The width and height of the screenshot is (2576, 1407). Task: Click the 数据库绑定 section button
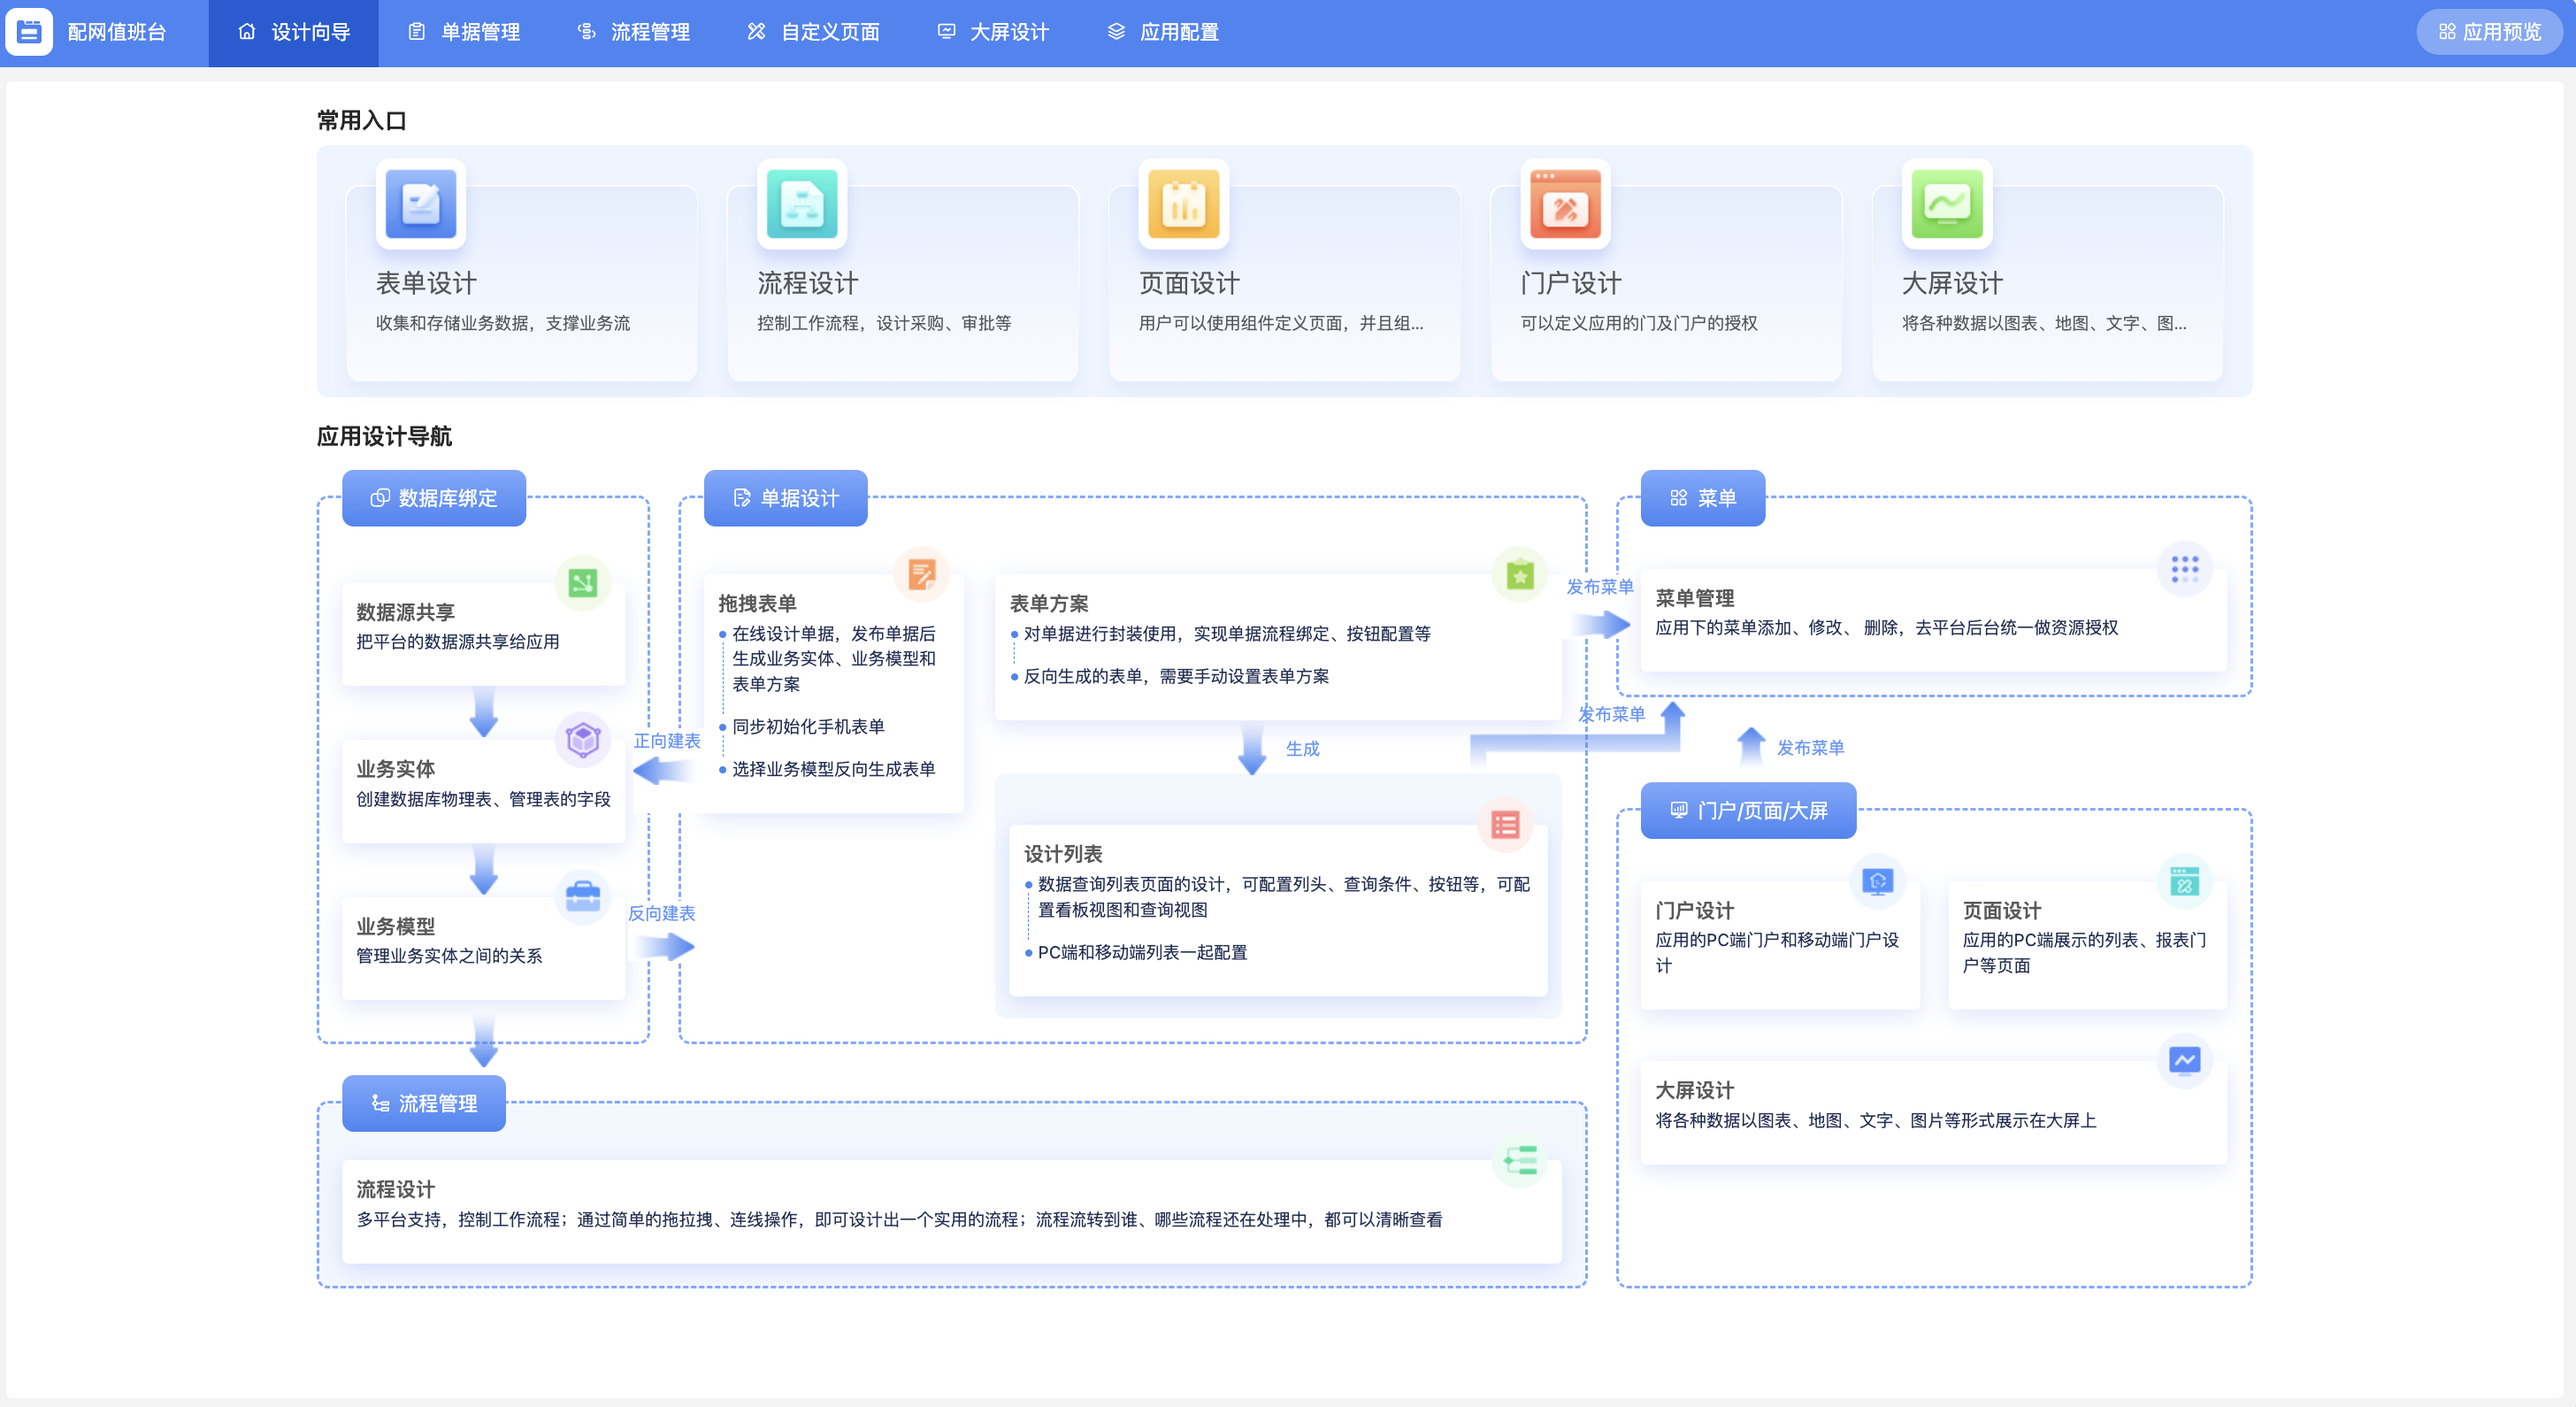pyautogui.click(x=434, y=498)
